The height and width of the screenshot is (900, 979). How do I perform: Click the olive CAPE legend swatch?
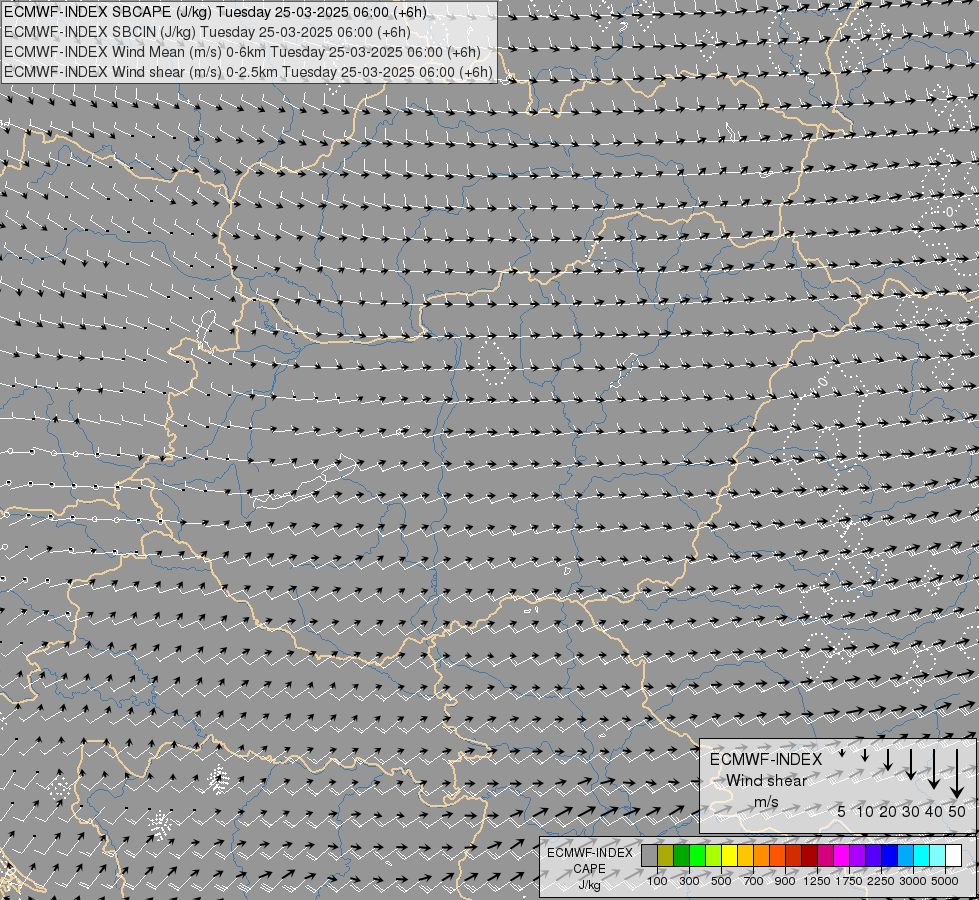click(x=666, y=856)
